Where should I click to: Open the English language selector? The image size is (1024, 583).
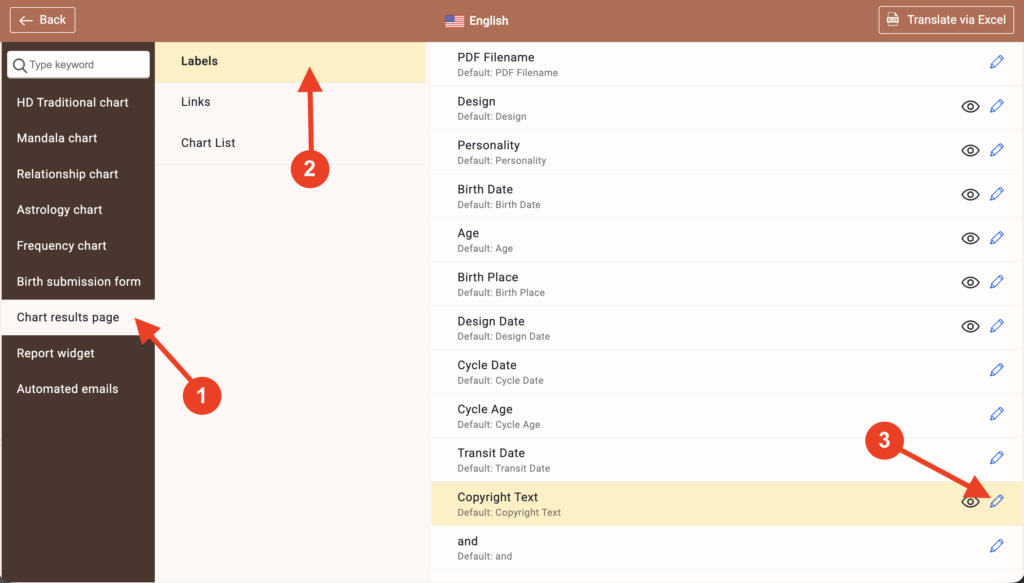477,20
